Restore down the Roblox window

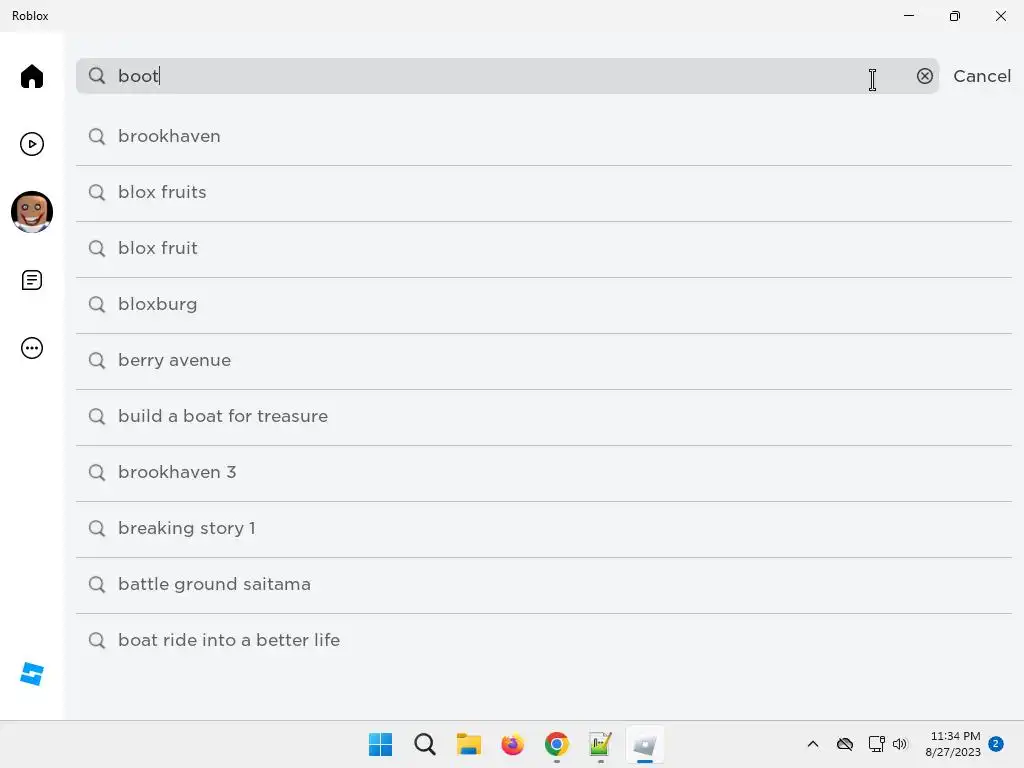click(x=954, y=16)
